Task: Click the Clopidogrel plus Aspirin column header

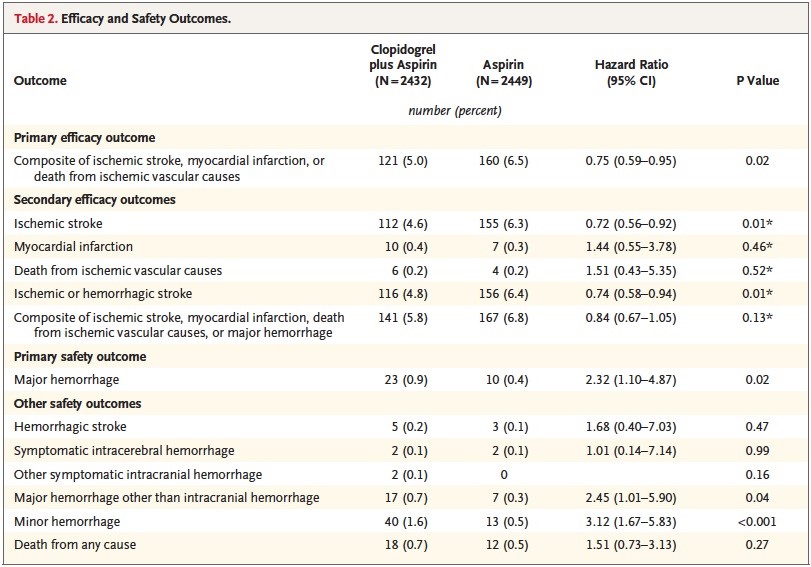Action: pos(403,65)
